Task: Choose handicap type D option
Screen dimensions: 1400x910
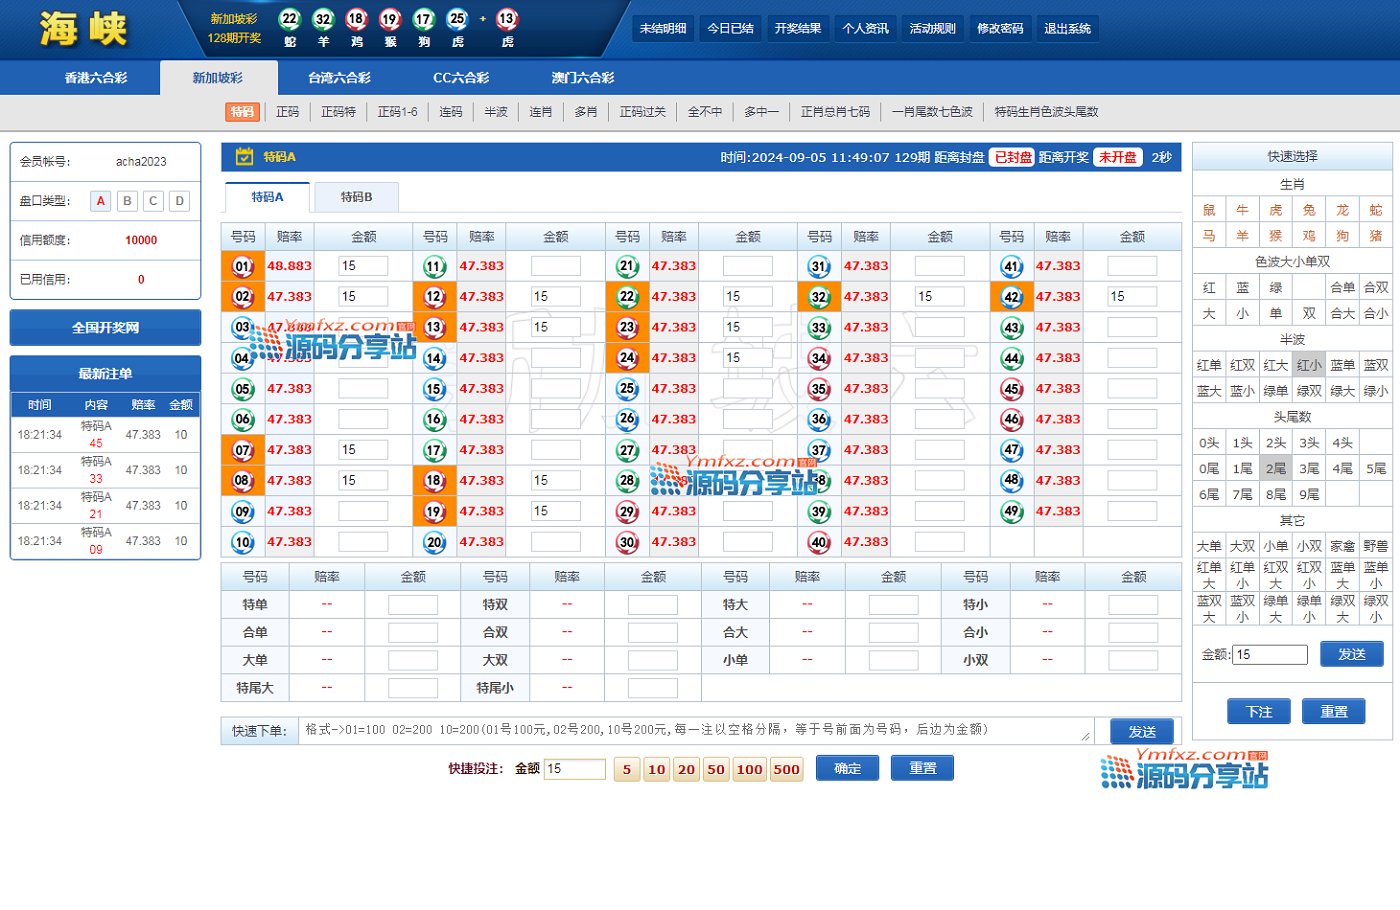Action: click(179, 201)
